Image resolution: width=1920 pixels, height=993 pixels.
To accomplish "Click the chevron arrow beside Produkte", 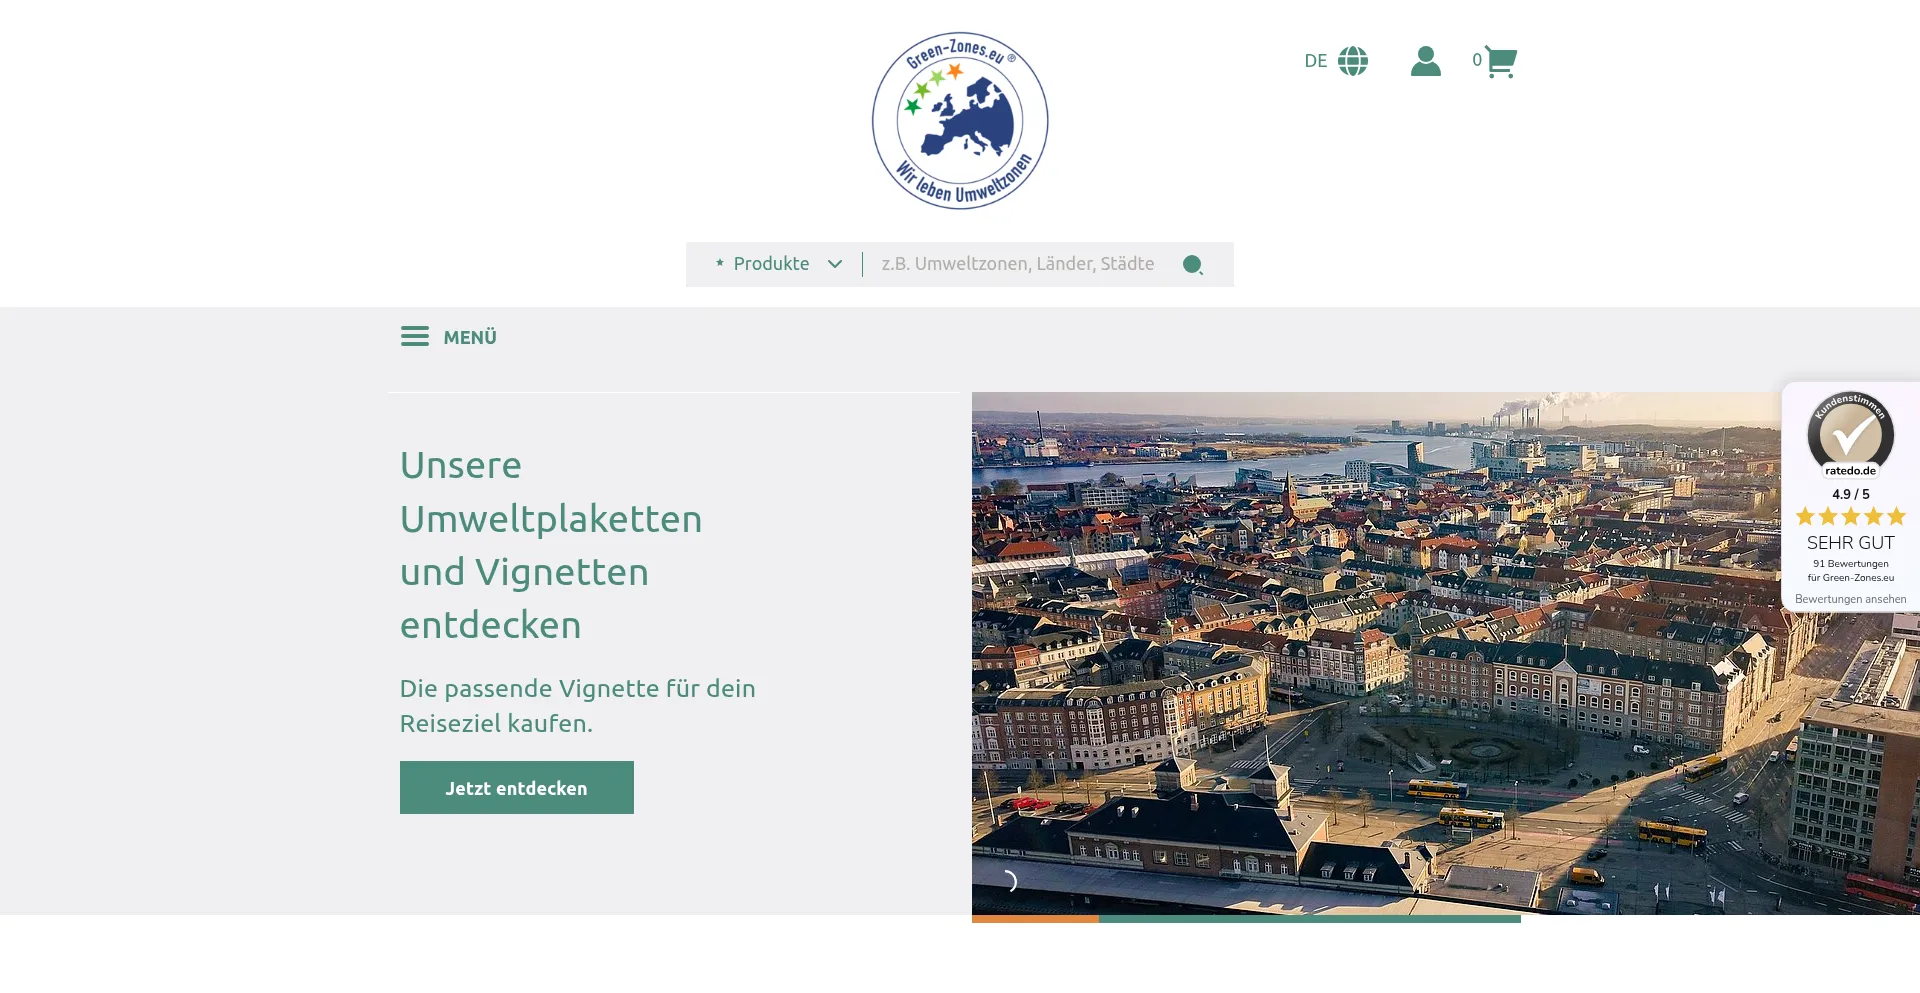I will tap(835, 264).
